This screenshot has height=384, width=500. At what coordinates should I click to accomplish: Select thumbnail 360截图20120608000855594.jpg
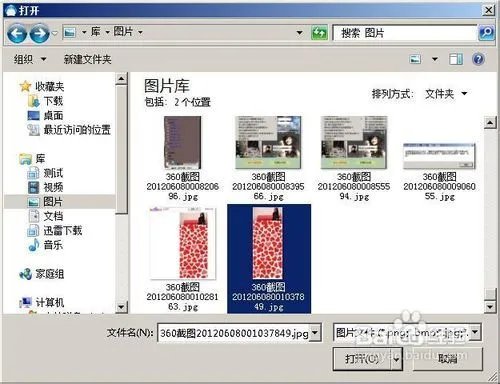pos(354,158)
